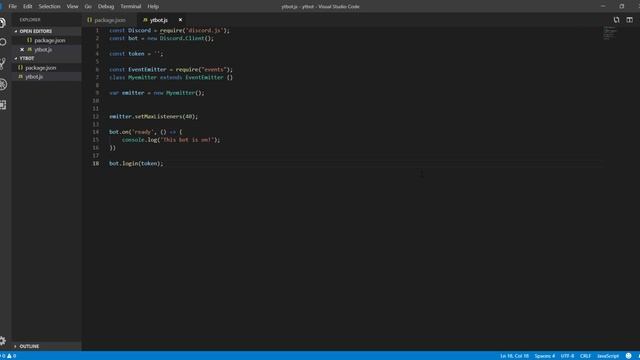Click line 15 console.log statement
Image resolution: width=640 pixels, height=360 pixels.
point(171,140)
